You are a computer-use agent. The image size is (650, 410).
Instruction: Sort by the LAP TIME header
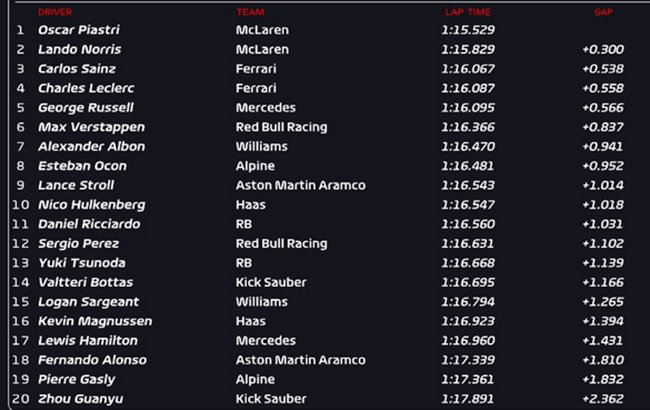[465, 12]
